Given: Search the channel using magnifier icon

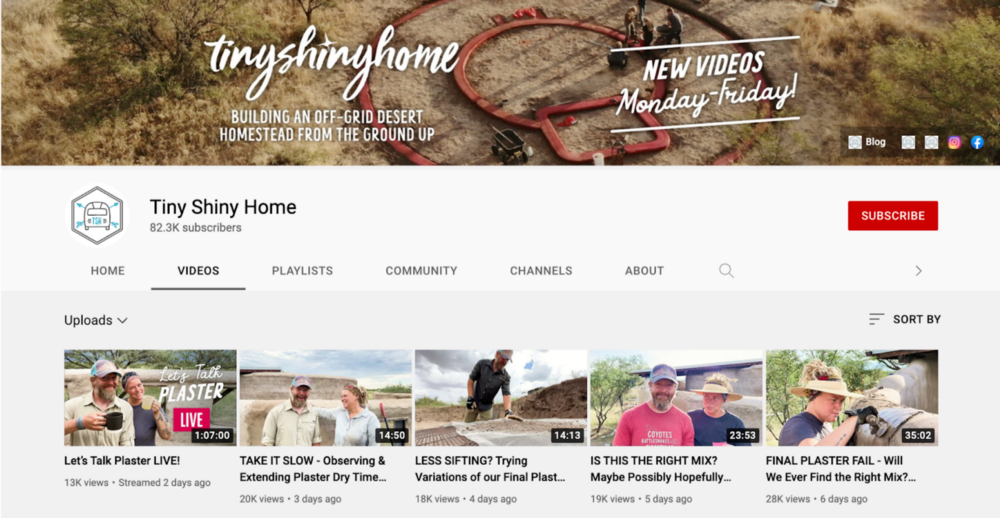Looking at the screenshot, I should click(x=726, y=270).
